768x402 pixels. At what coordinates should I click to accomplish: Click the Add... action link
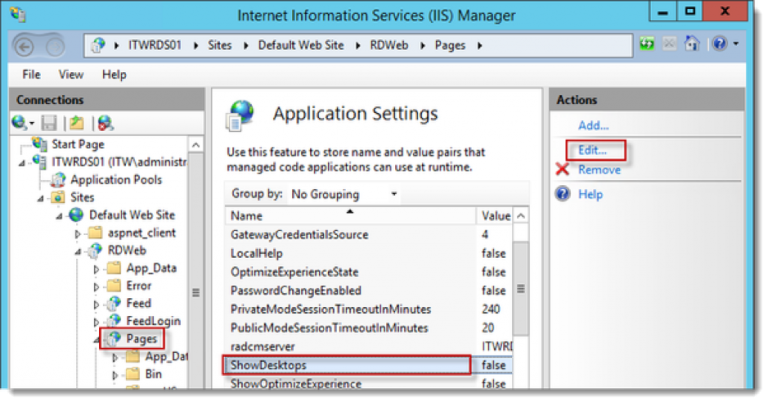(x=593, y=125)
